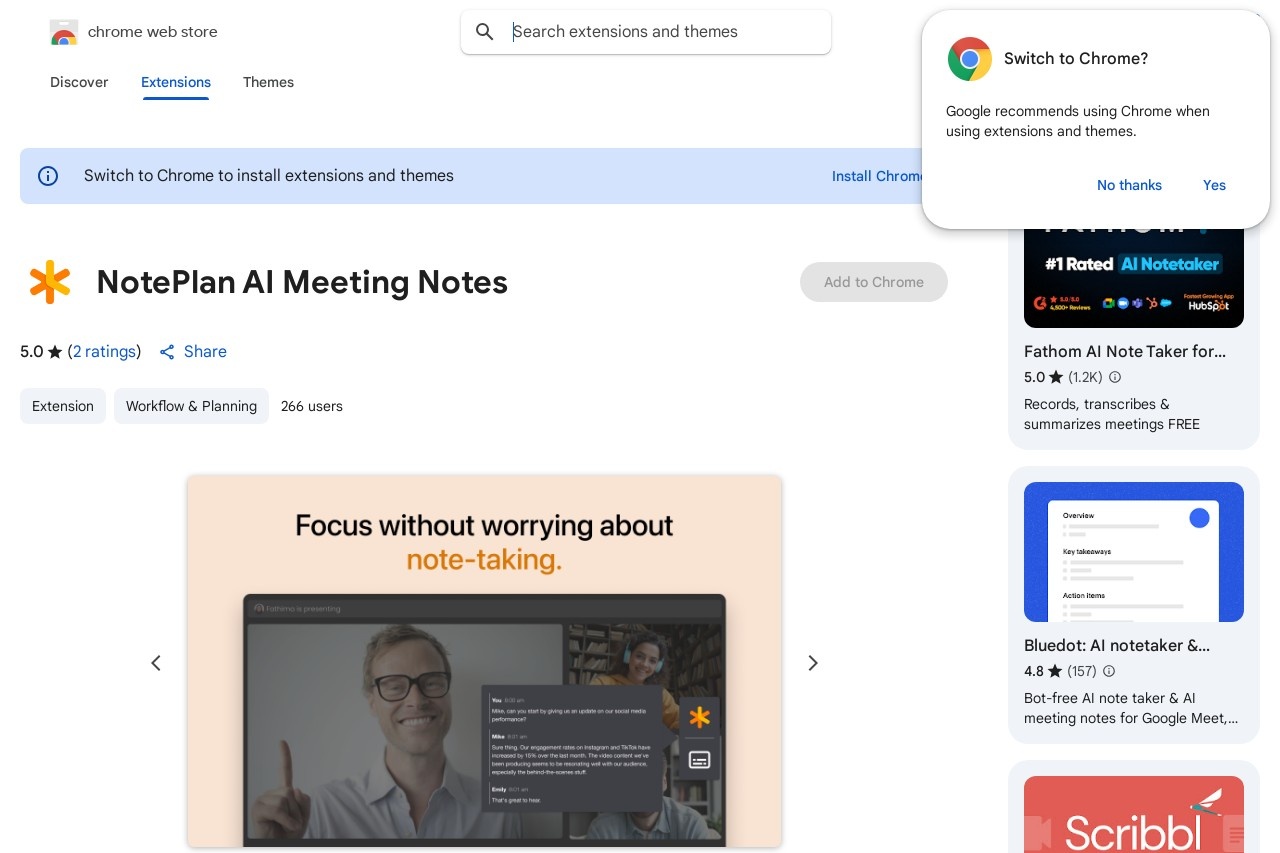This screenshot has height=853, width=1280.
Task: Open the Fathom AI Note Taker title
Action: tap(1125, 352)
